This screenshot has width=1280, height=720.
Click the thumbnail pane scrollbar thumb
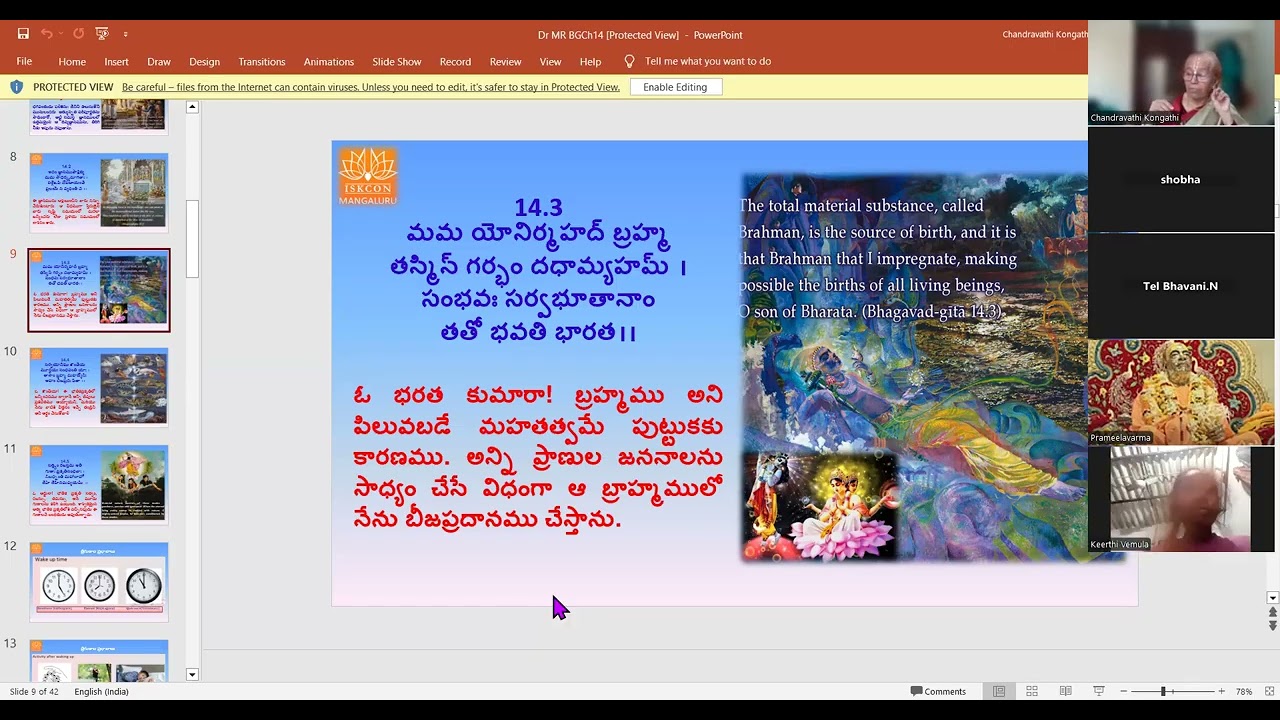(192, 238)
